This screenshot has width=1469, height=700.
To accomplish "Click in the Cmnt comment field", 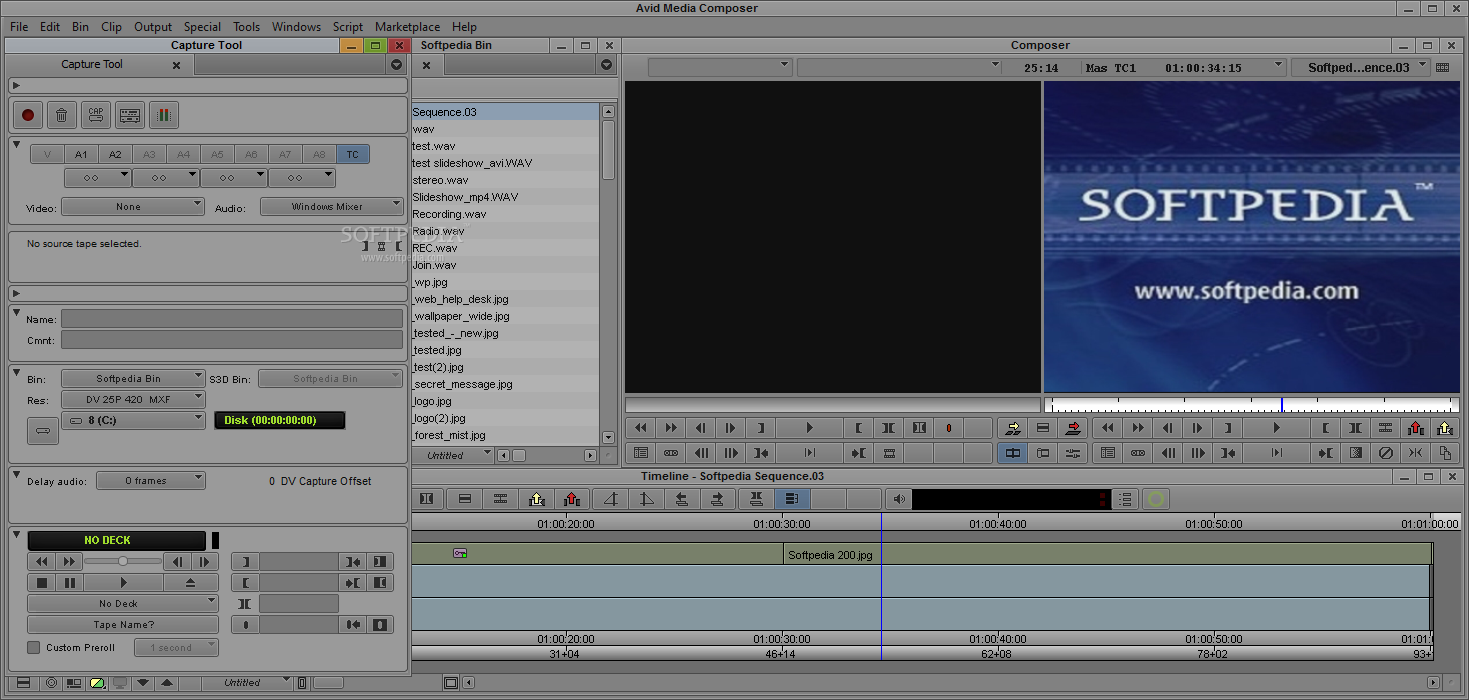I will point(232,340).
